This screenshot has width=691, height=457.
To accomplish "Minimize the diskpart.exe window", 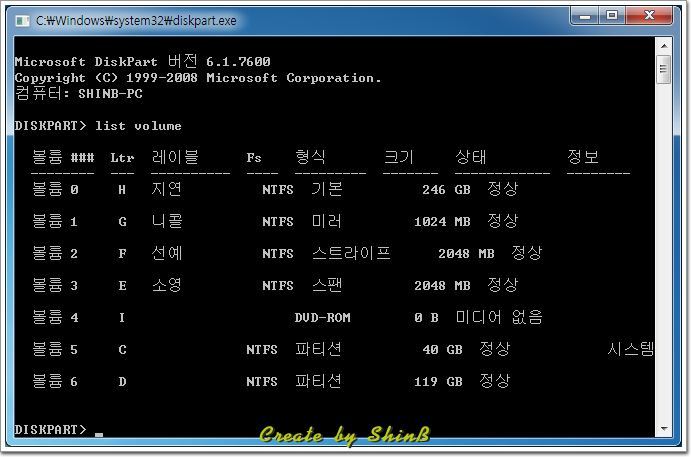I will [x=585, y=16].
